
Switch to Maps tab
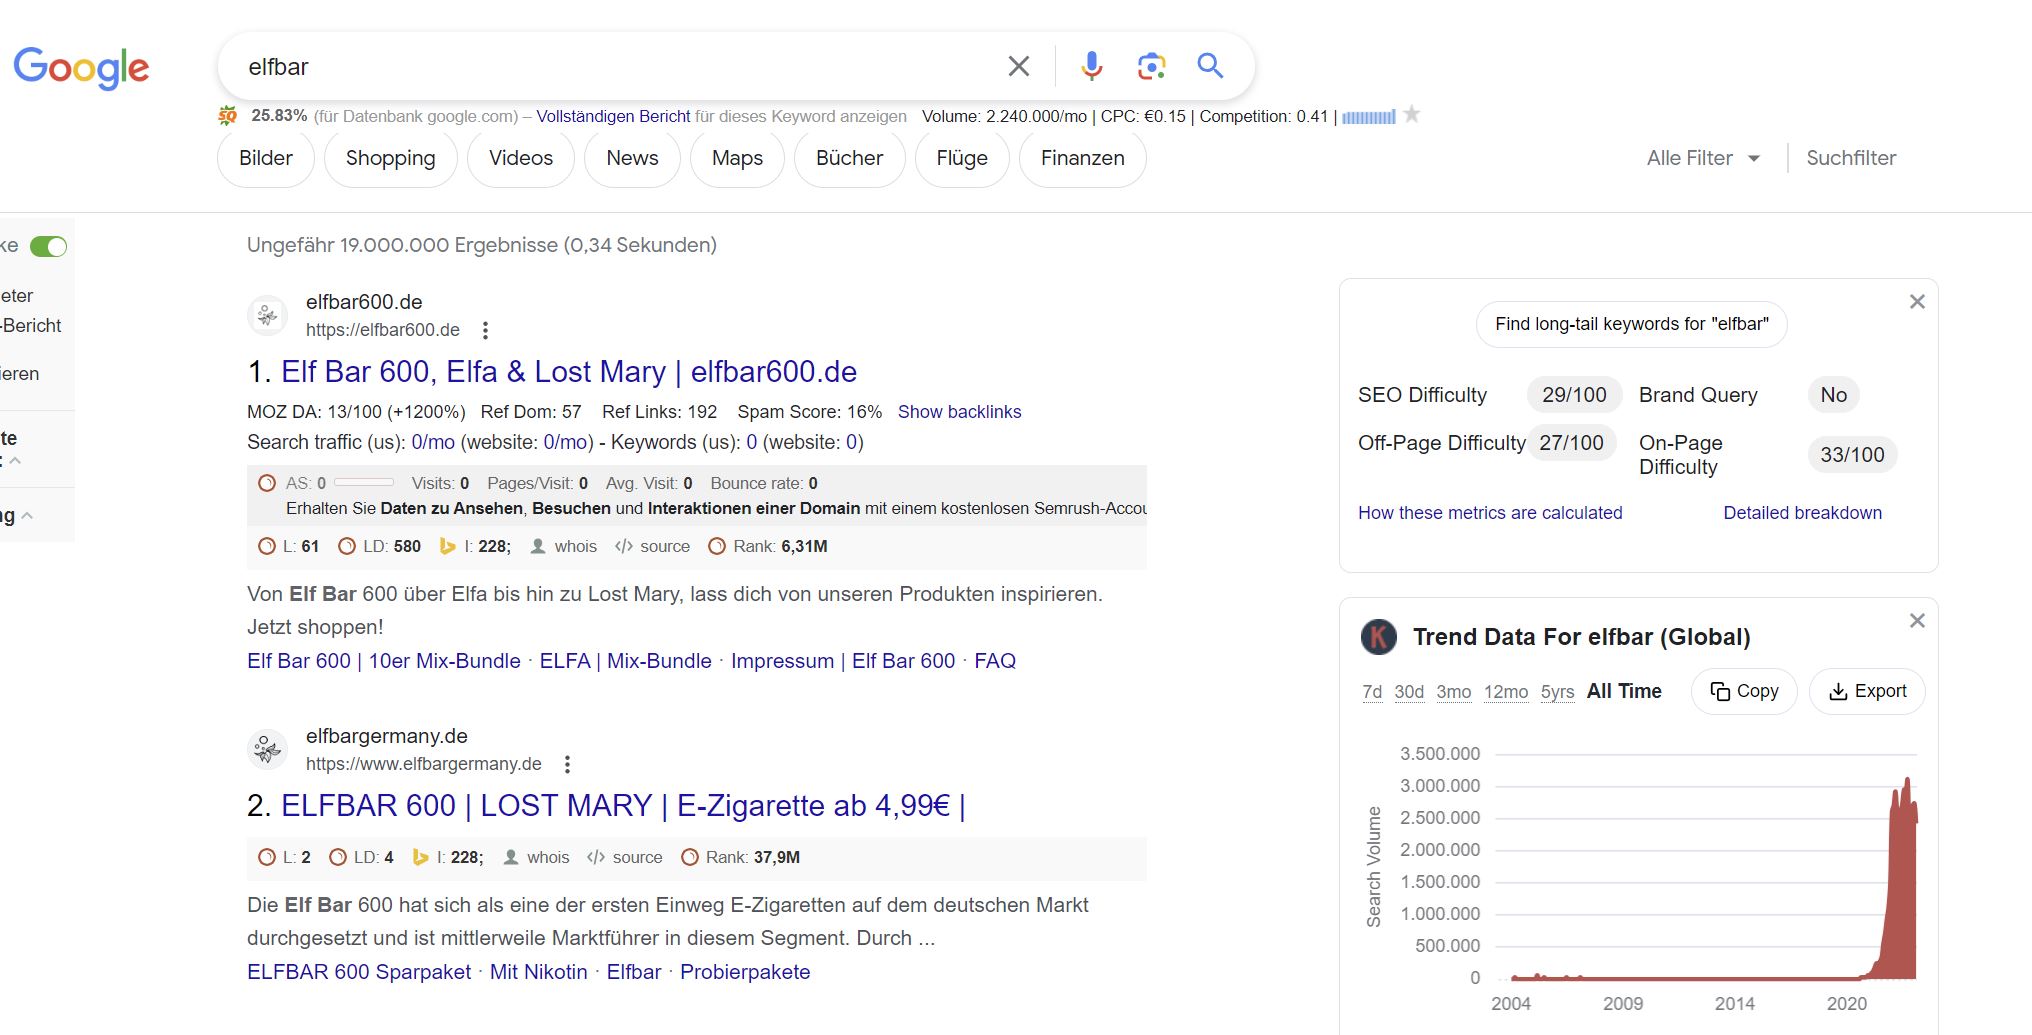737,158
